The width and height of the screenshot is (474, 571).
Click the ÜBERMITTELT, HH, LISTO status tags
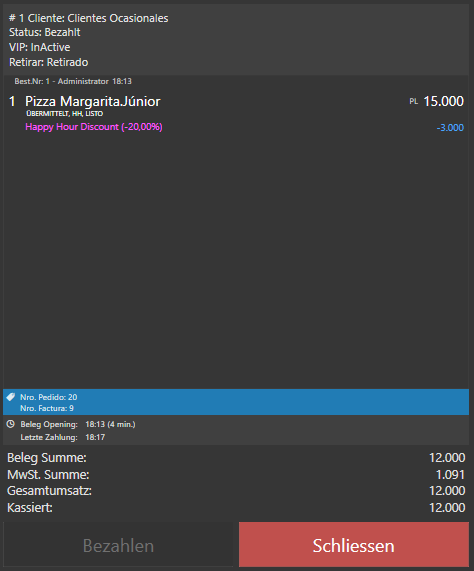64,114
